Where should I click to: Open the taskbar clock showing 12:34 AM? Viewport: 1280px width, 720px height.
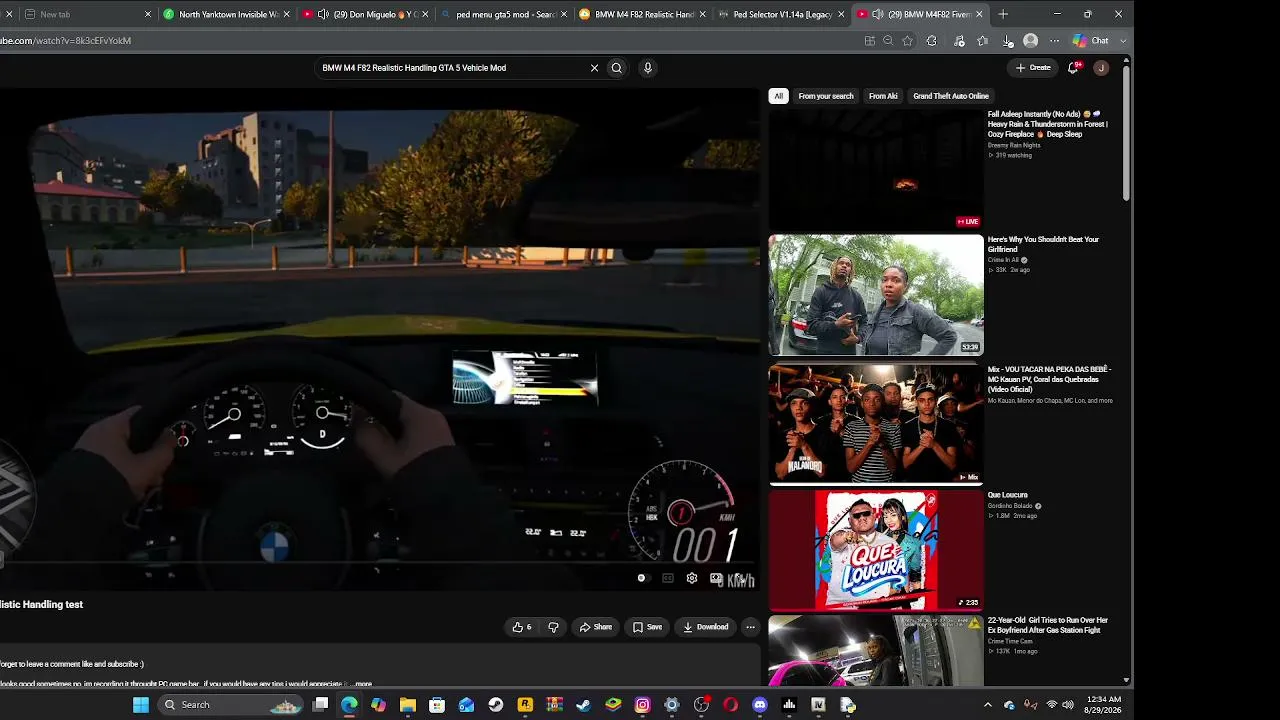1104,705
